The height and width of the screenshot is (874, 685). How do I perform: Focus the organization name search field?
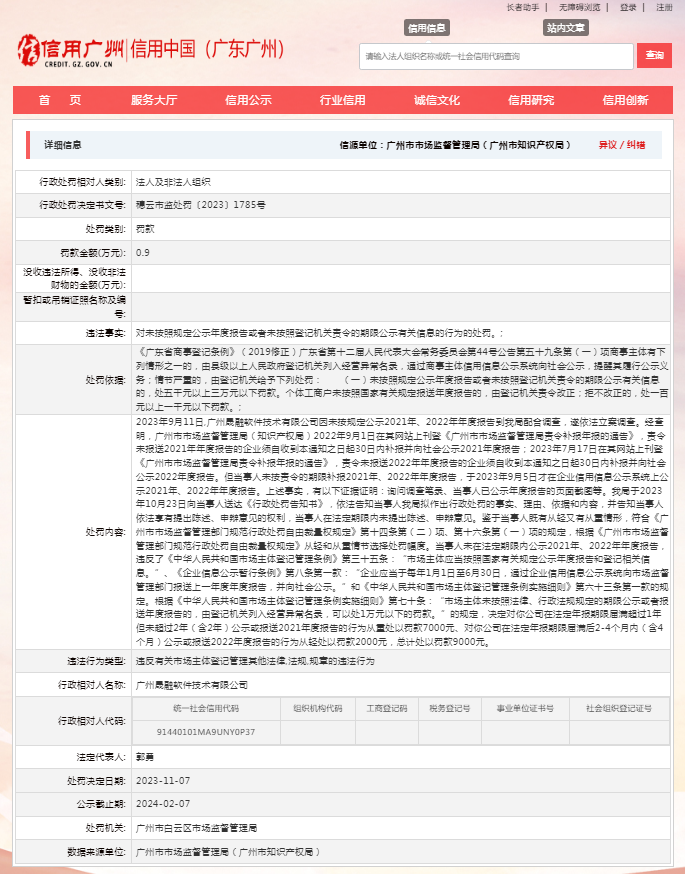point(496,56)
